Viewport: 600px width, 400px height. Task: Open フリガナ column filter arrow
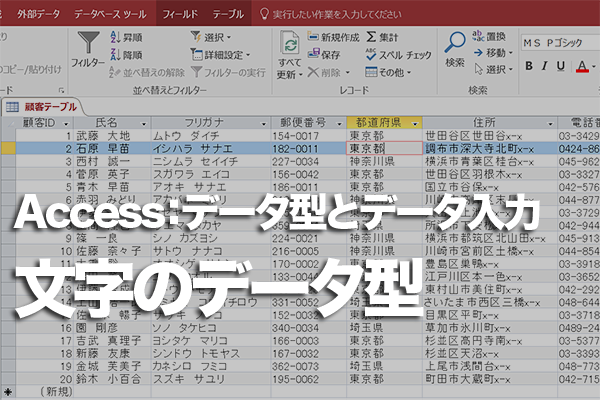[x=263, y=124]
